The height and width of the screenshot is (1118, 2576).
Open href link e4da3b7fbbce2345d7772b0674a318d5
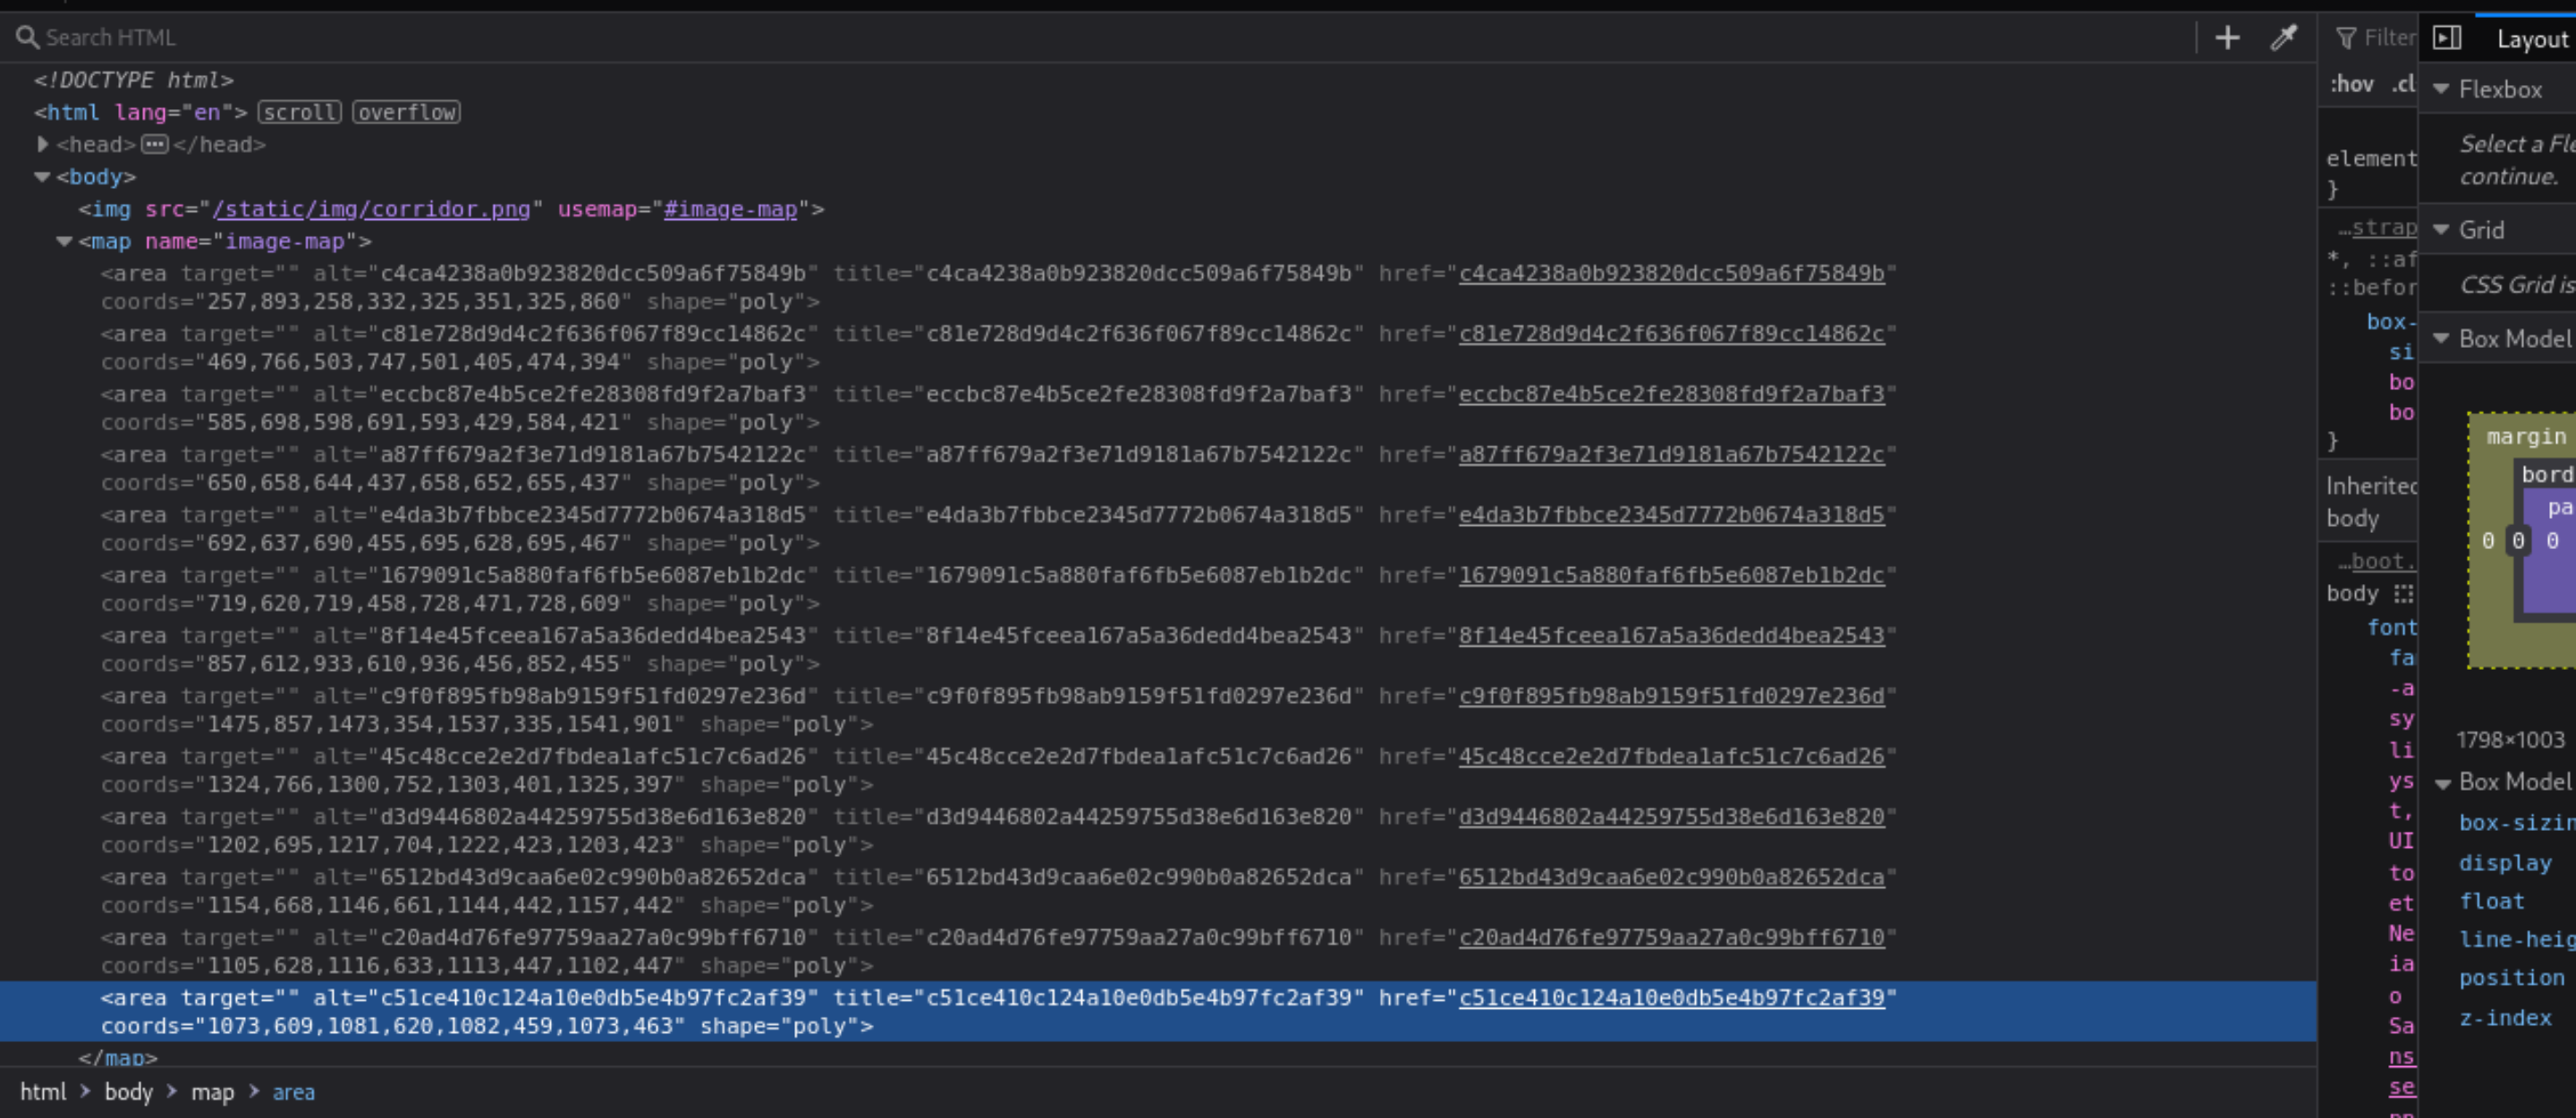pos(1671,514)
